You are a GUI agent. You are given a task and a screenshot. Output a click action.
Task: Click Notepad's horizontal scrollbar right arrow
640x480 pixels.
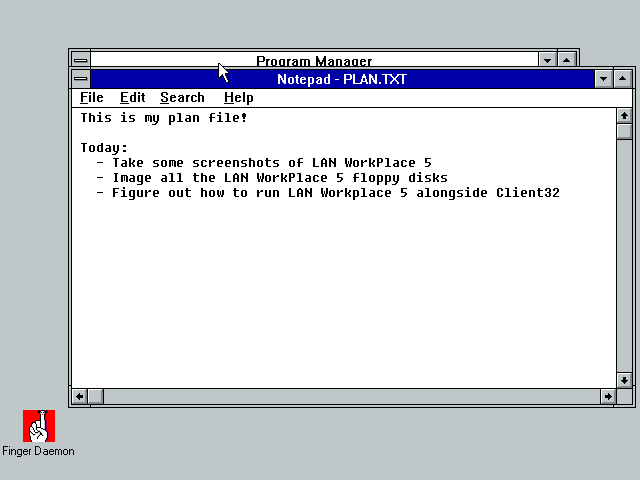point(608,396)
